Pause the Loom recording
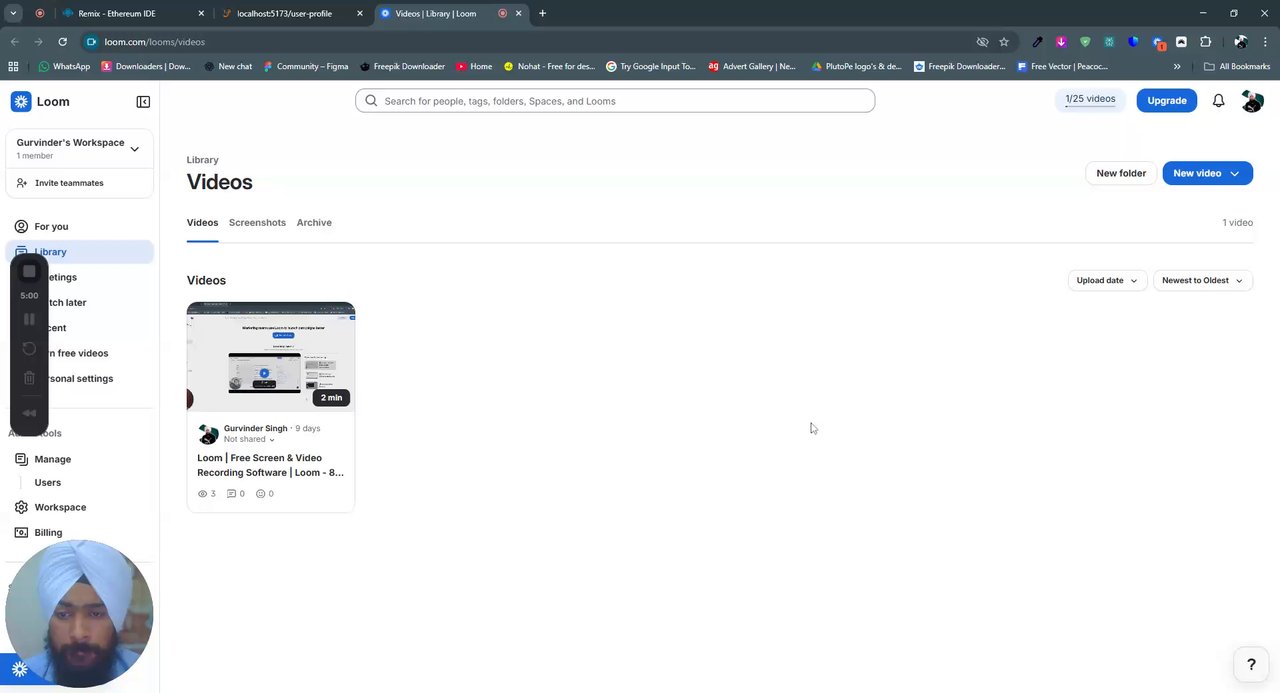Screen dimensions: 1280x693 tap(29, 319)
